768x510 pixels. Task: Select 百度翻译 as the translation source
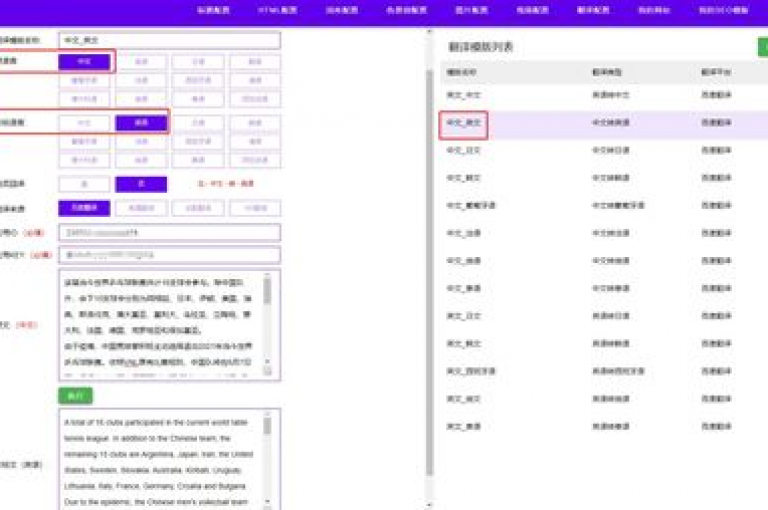84,208
